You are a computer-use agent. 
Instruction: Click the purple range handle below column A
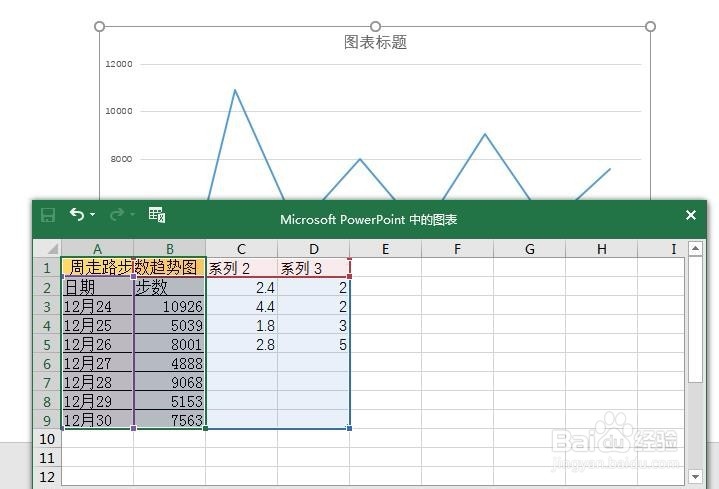coord(133,428)
